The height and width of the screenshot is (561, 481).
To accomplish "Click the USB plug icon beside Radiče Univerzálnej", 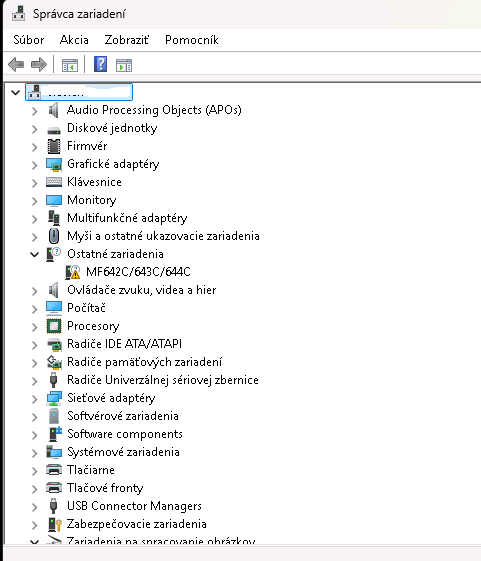I will point(54,380).
